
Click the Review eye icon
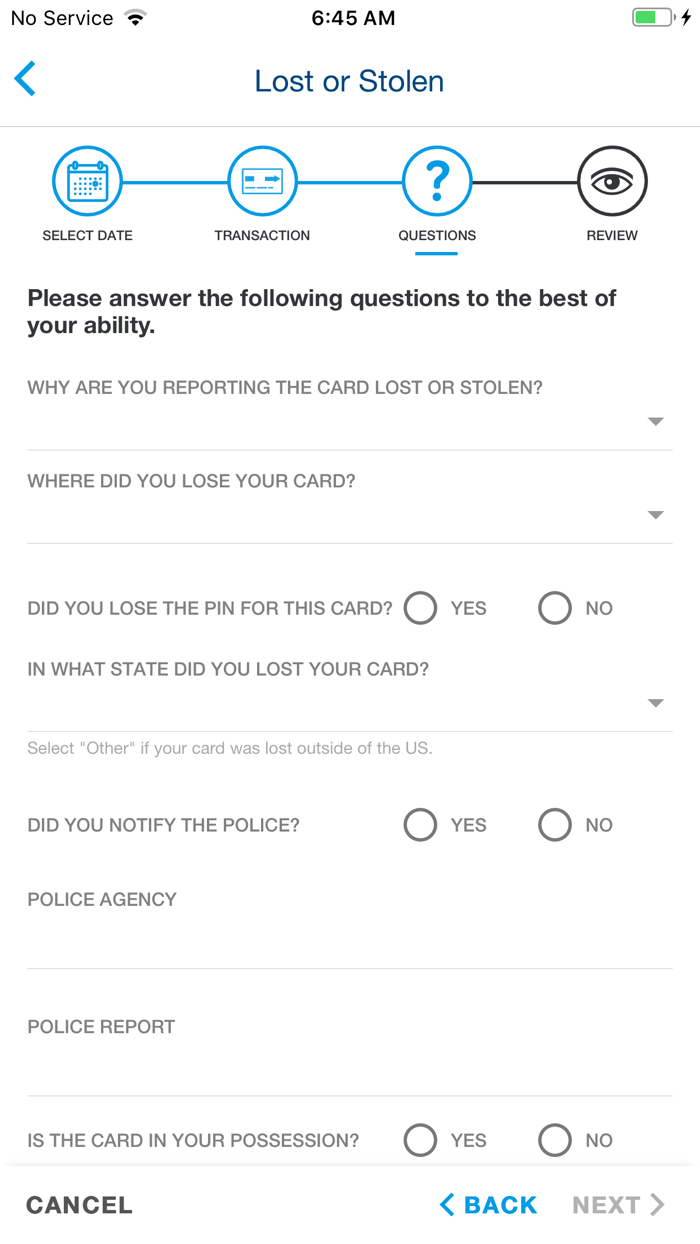(x=612, y=181)
